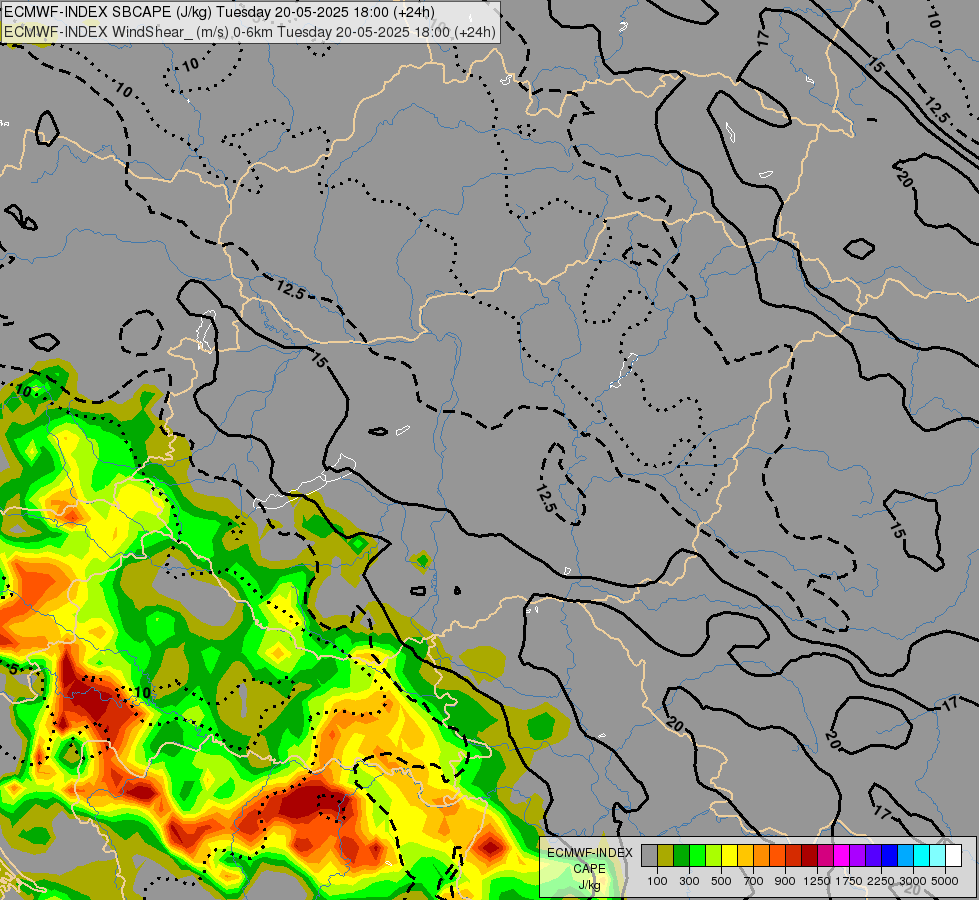The height and width of the screenshot is (900, 979).
Task: Select the lime yellow-green legend swatch
Action: (714, 855)
